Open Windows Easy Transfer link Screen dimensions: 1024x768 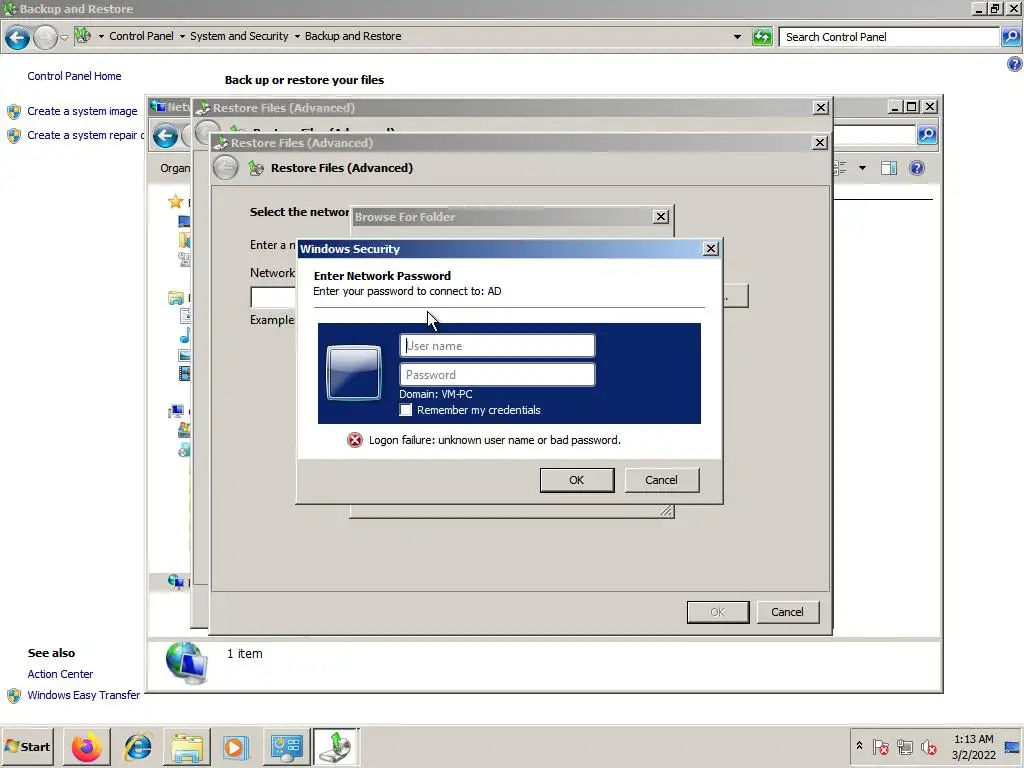coord(84,695)
